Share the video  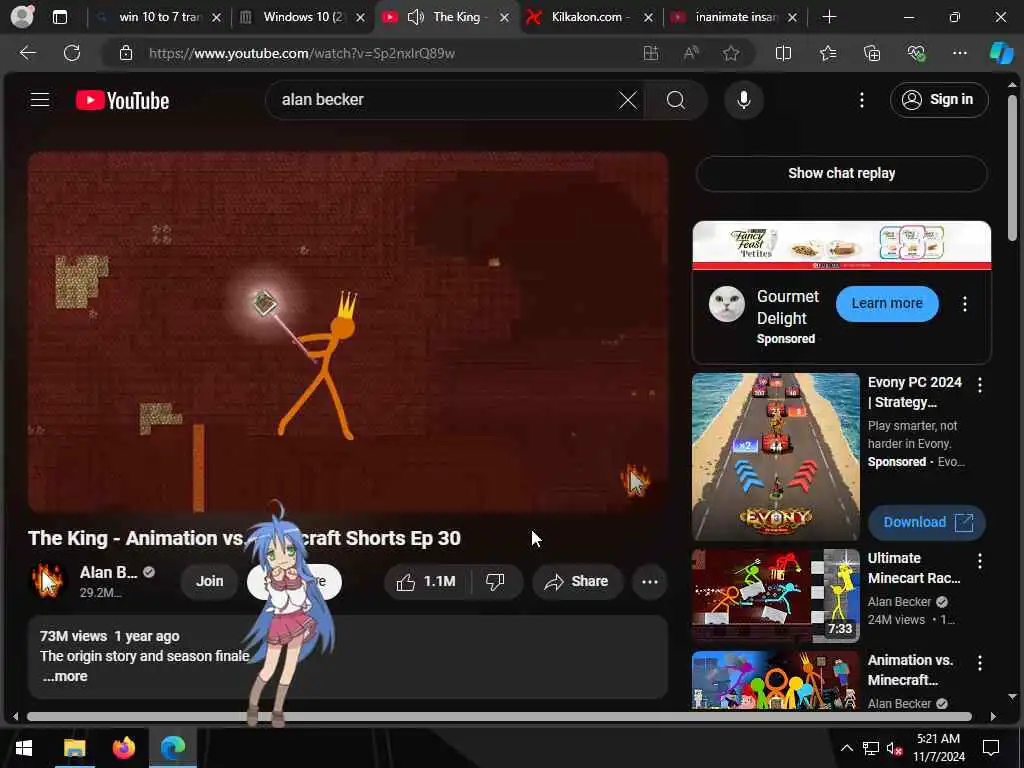pyautogui.click(x=577, y=581)
